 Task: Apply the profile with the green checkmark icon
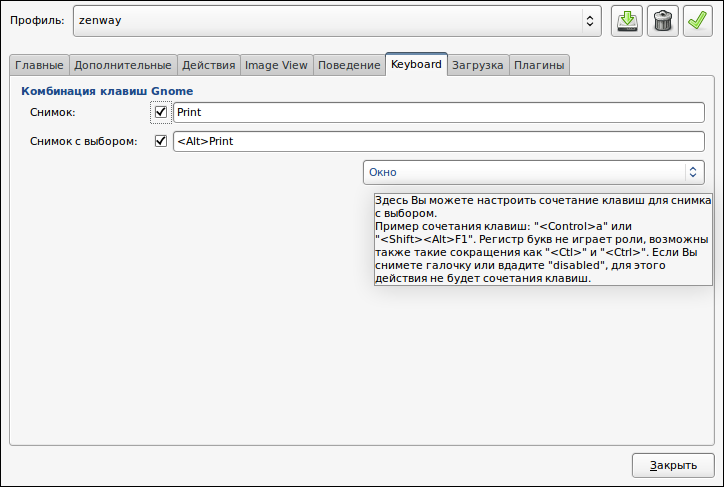698,21
